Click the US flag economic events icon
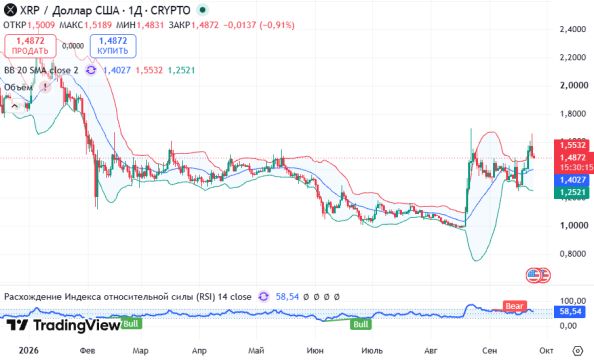The height and width of the screenshot is (360, 594). [x=533, y=275]
